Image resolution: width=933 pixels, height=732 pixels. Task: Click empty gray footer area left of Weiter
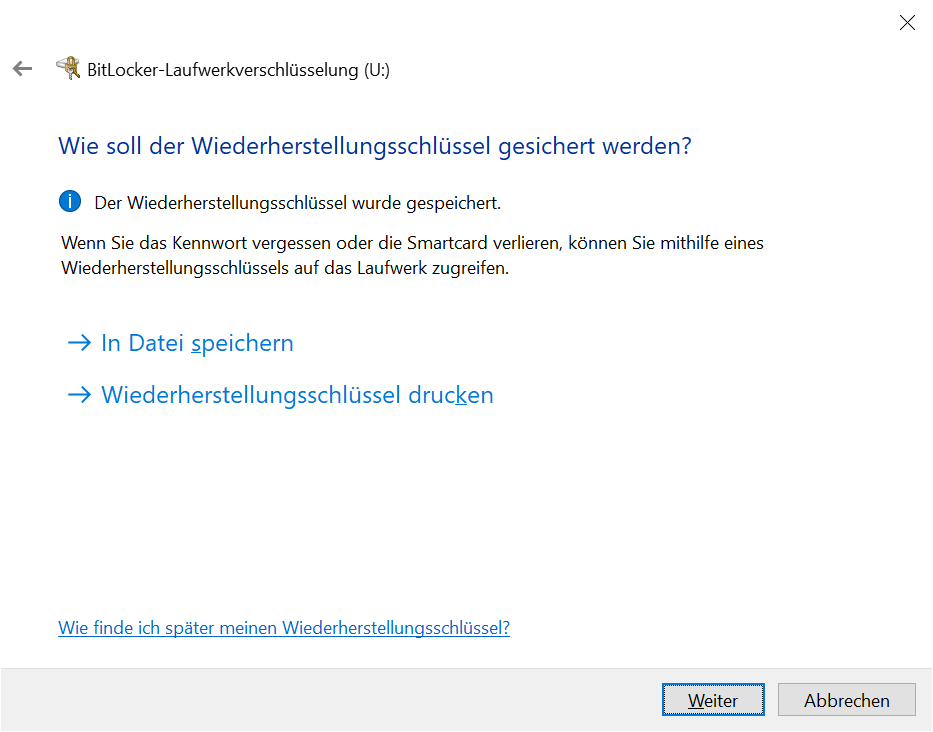coord(330,700)
